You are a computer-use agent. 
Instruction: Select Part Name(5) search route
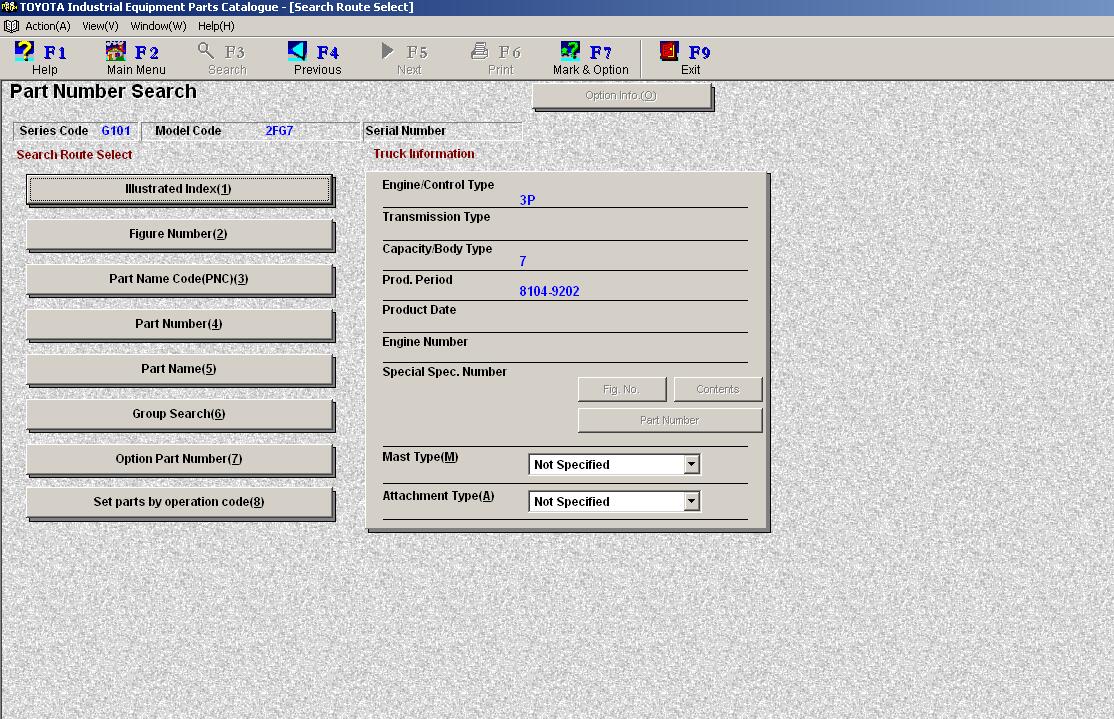(179, 369)
